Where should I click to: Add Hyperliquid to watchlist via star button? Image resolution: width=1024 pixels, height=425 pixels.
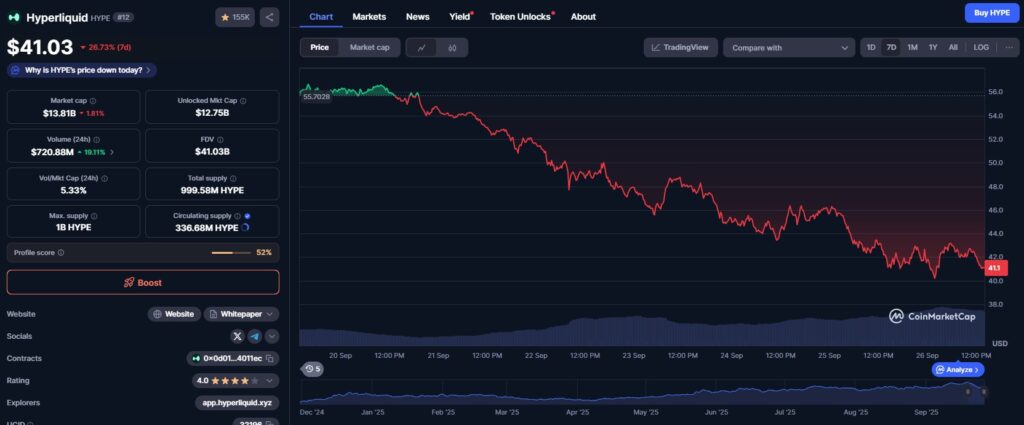click(x=235, y=17)
